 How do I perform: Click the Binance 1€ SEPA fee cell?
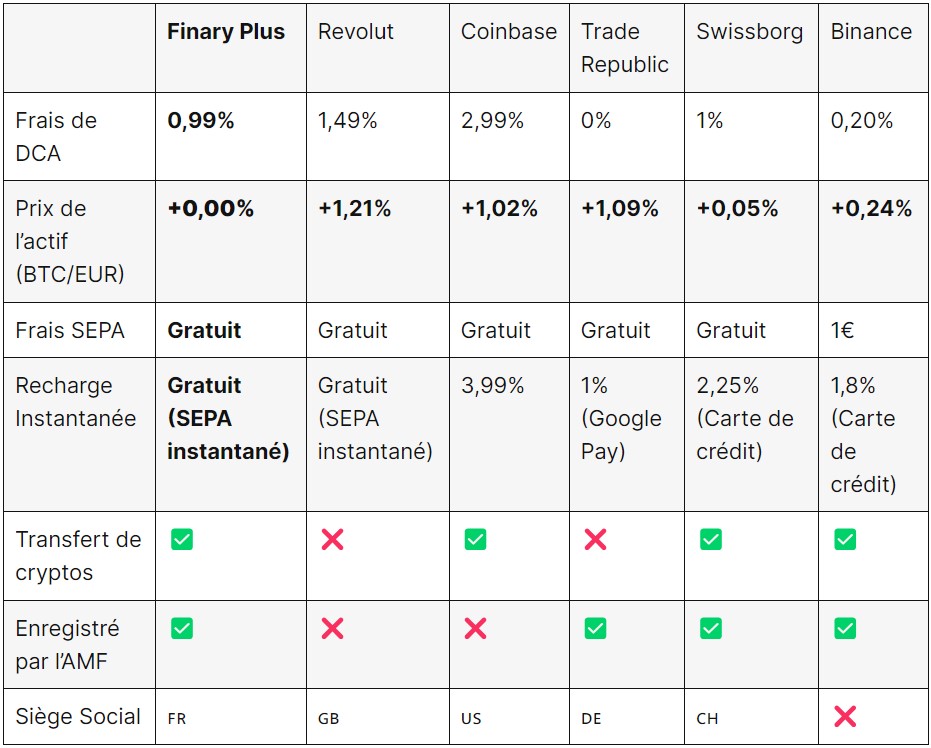pos(842,331)
